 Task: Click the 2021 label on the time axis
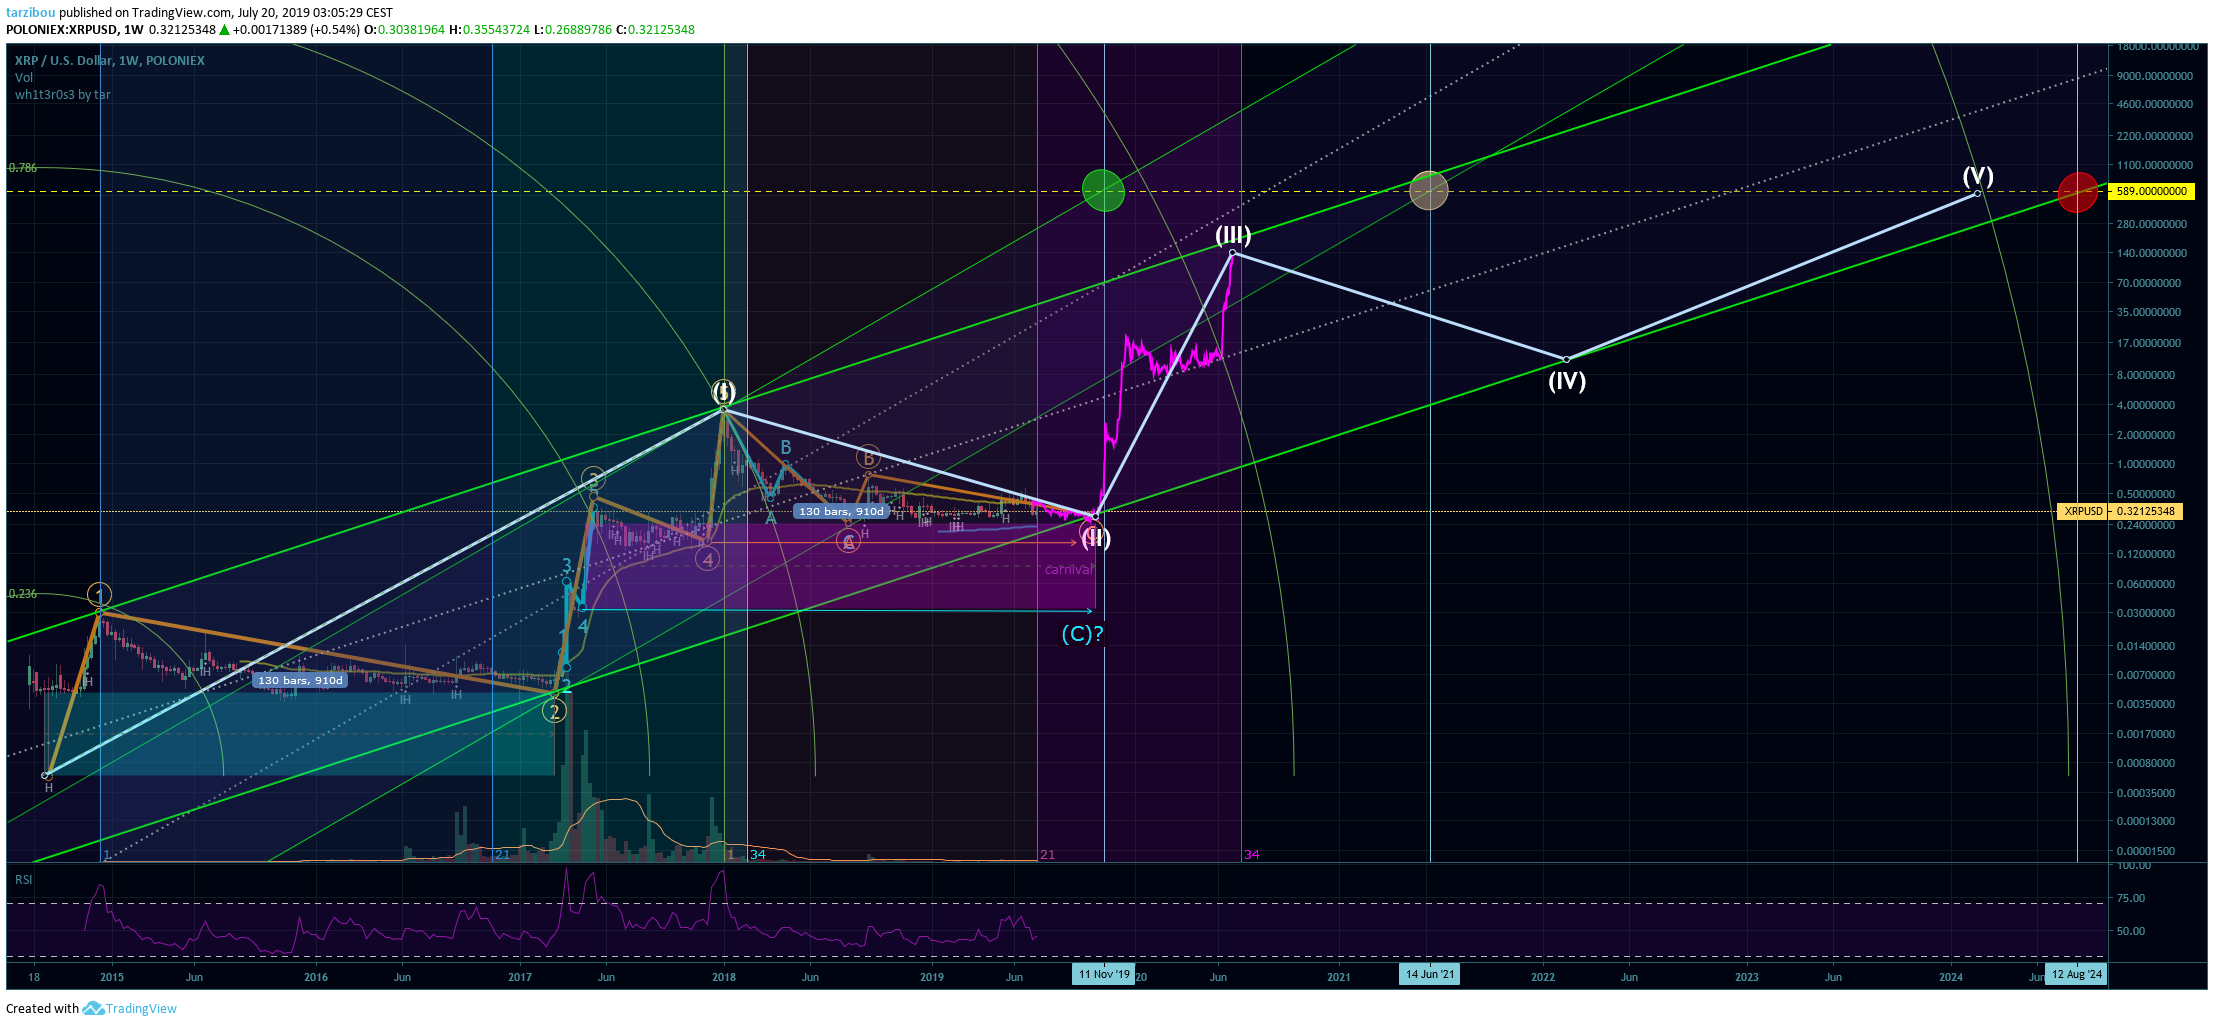[x=1339, y=977]
